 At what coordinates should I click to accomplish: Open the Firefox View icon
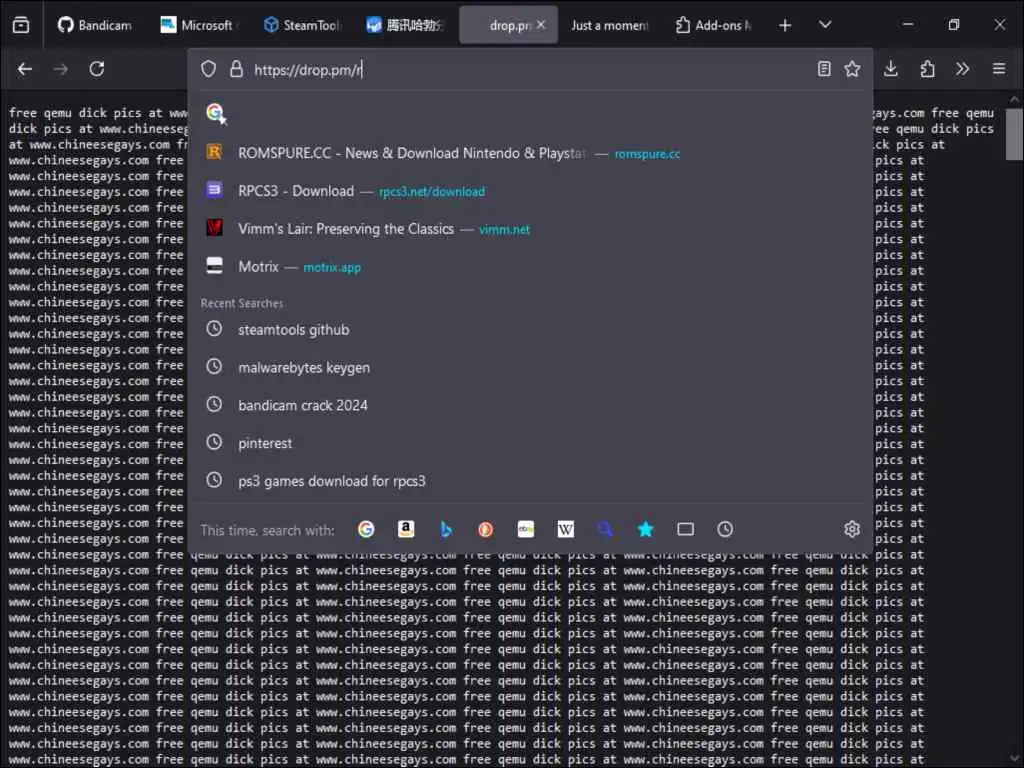coord(21,25)
